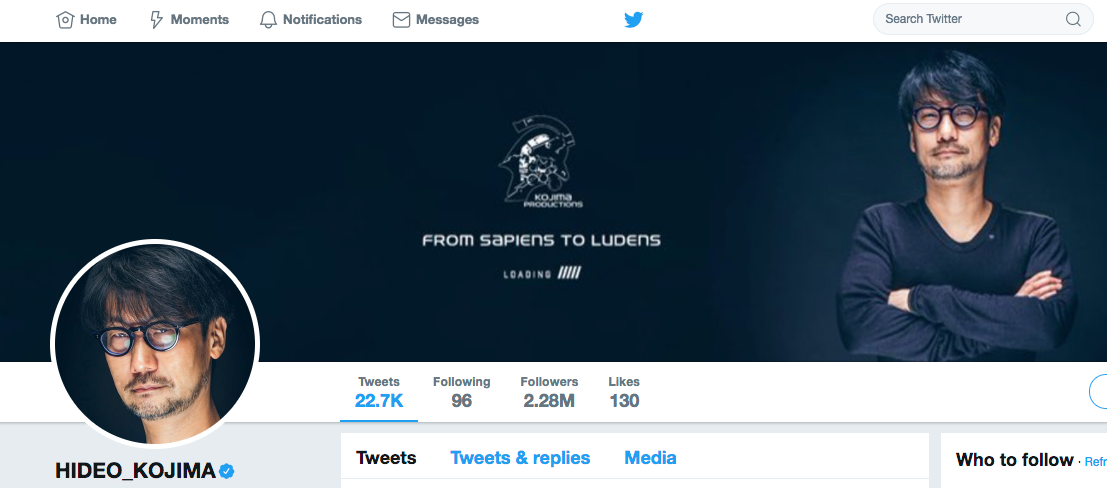
Task: Click the Notifications text label
Action: pyautogui.click(x=322, y=20)
